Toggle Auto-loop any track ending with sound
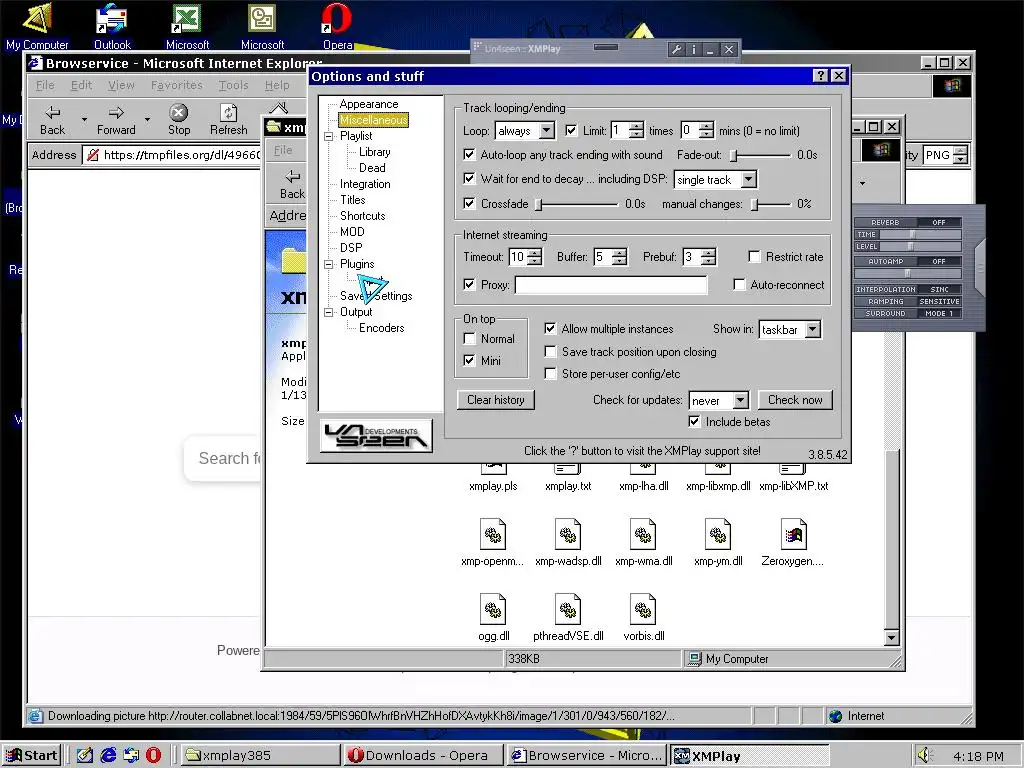The height and width of the screenshot is (768, 1024). pyautogui.click(x=469, y=154)
